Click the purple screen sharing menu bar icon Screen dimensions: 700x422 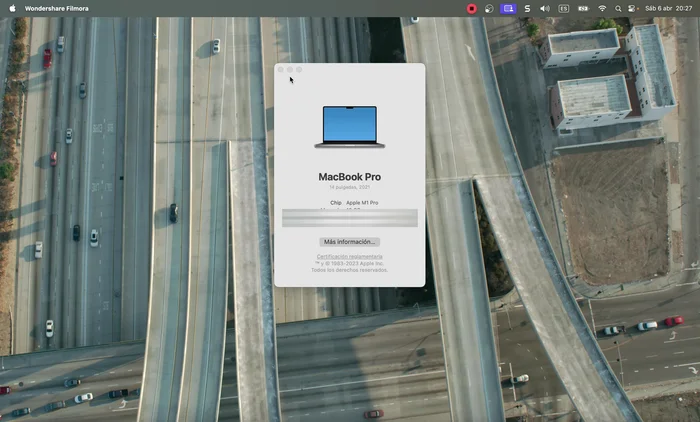pyautogui.click(x=508, y=8)
